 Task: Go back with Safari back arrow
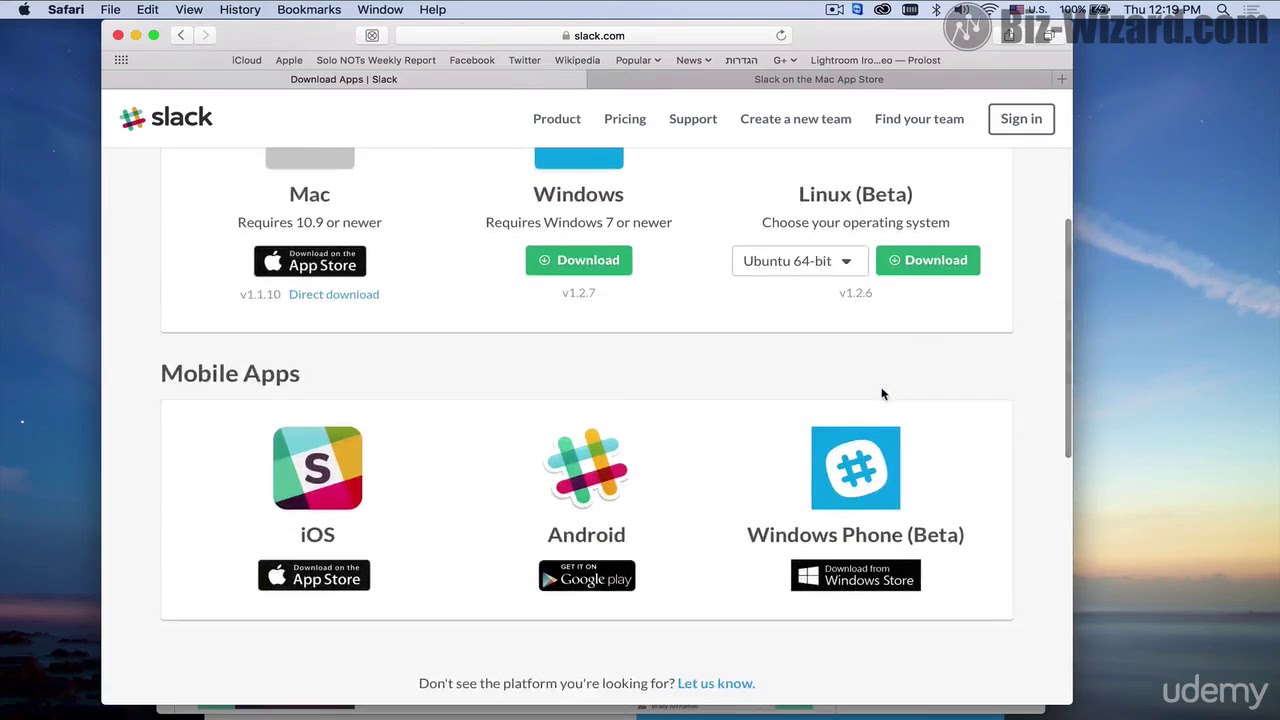[x=181, y=35]
